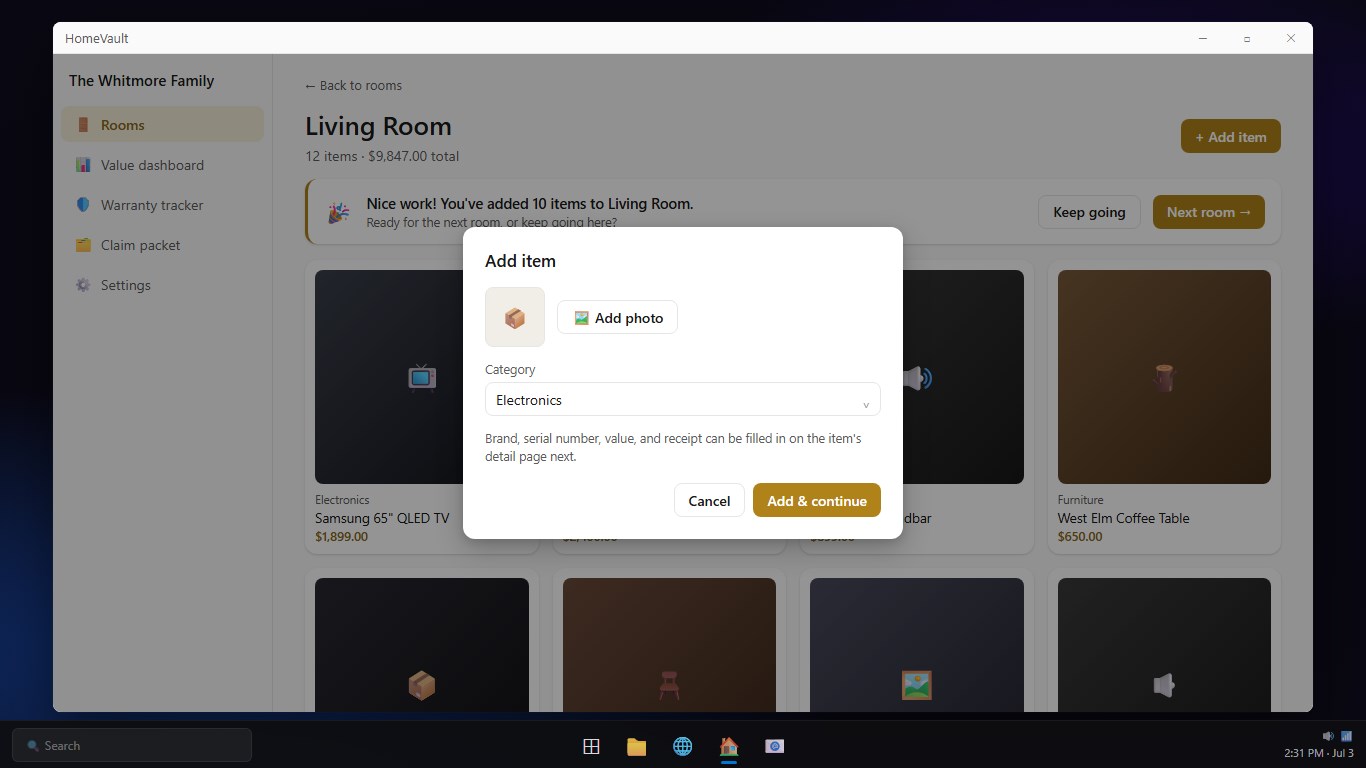This screenshot has height=768, width=1366.
Task: Open the West Elm Coffee Table thumbnail
Action: 1164,377
